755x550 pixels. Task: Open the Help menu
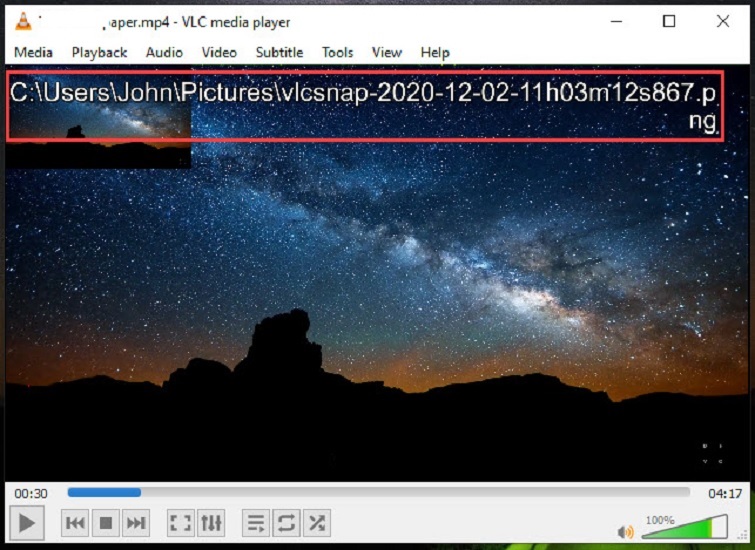[435, 52]
